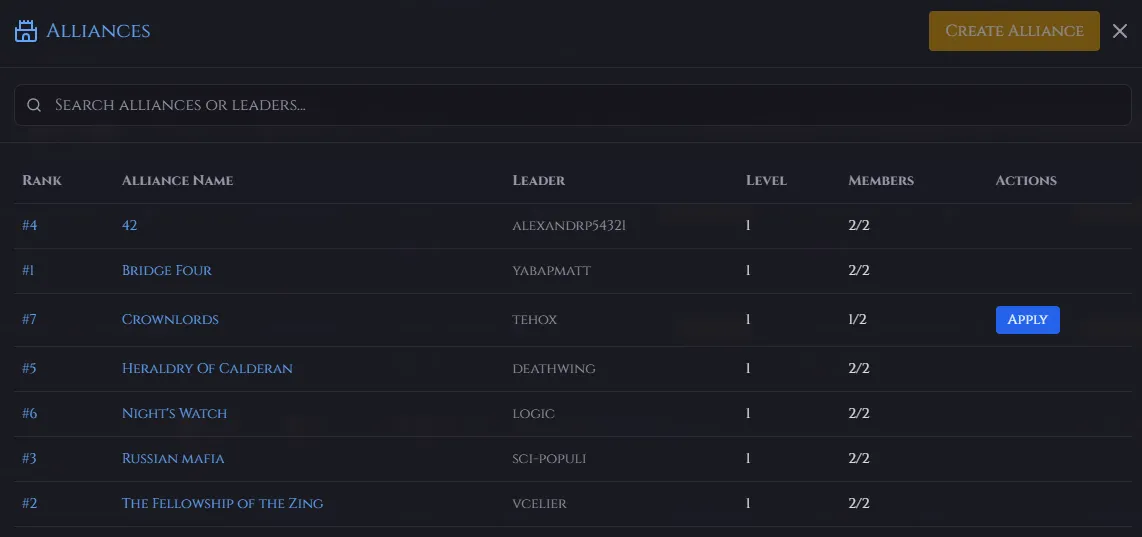Screen dimensions: 1142x537
Task: Open The Fellowship of the Zing
Action: coord(222,503)
